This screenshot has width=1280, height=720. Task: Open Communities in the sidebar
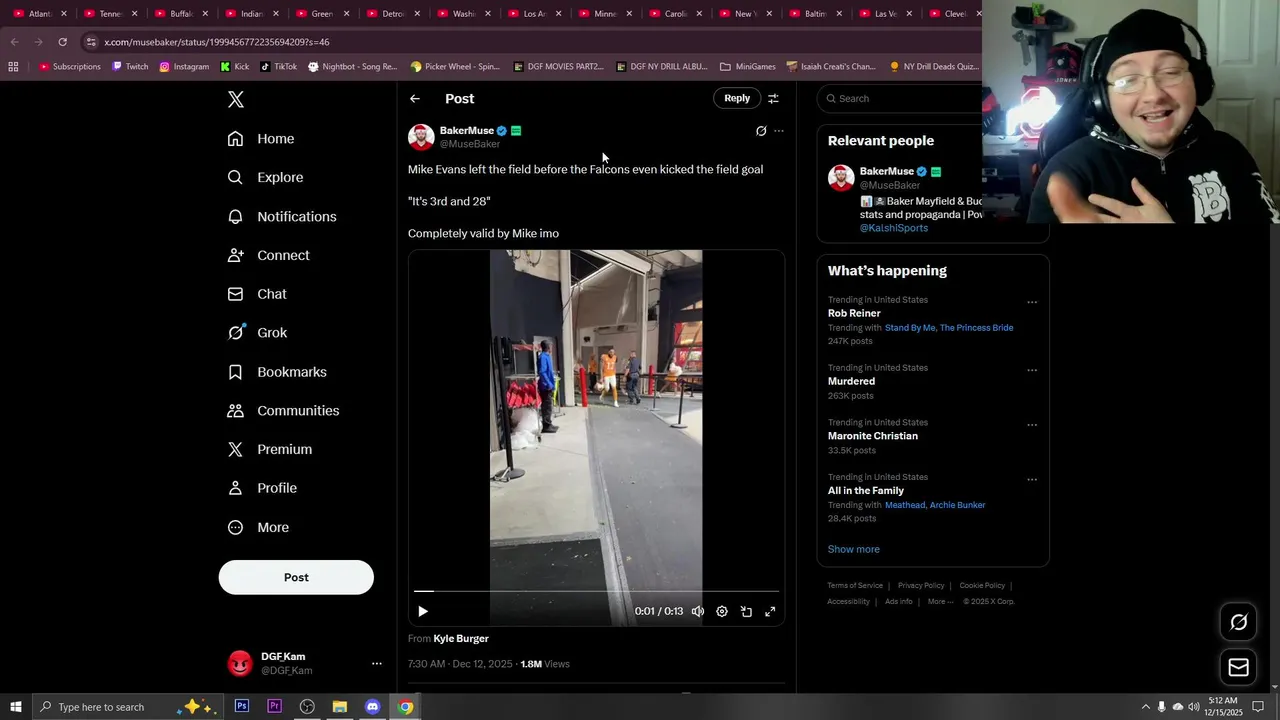(283, 411)
